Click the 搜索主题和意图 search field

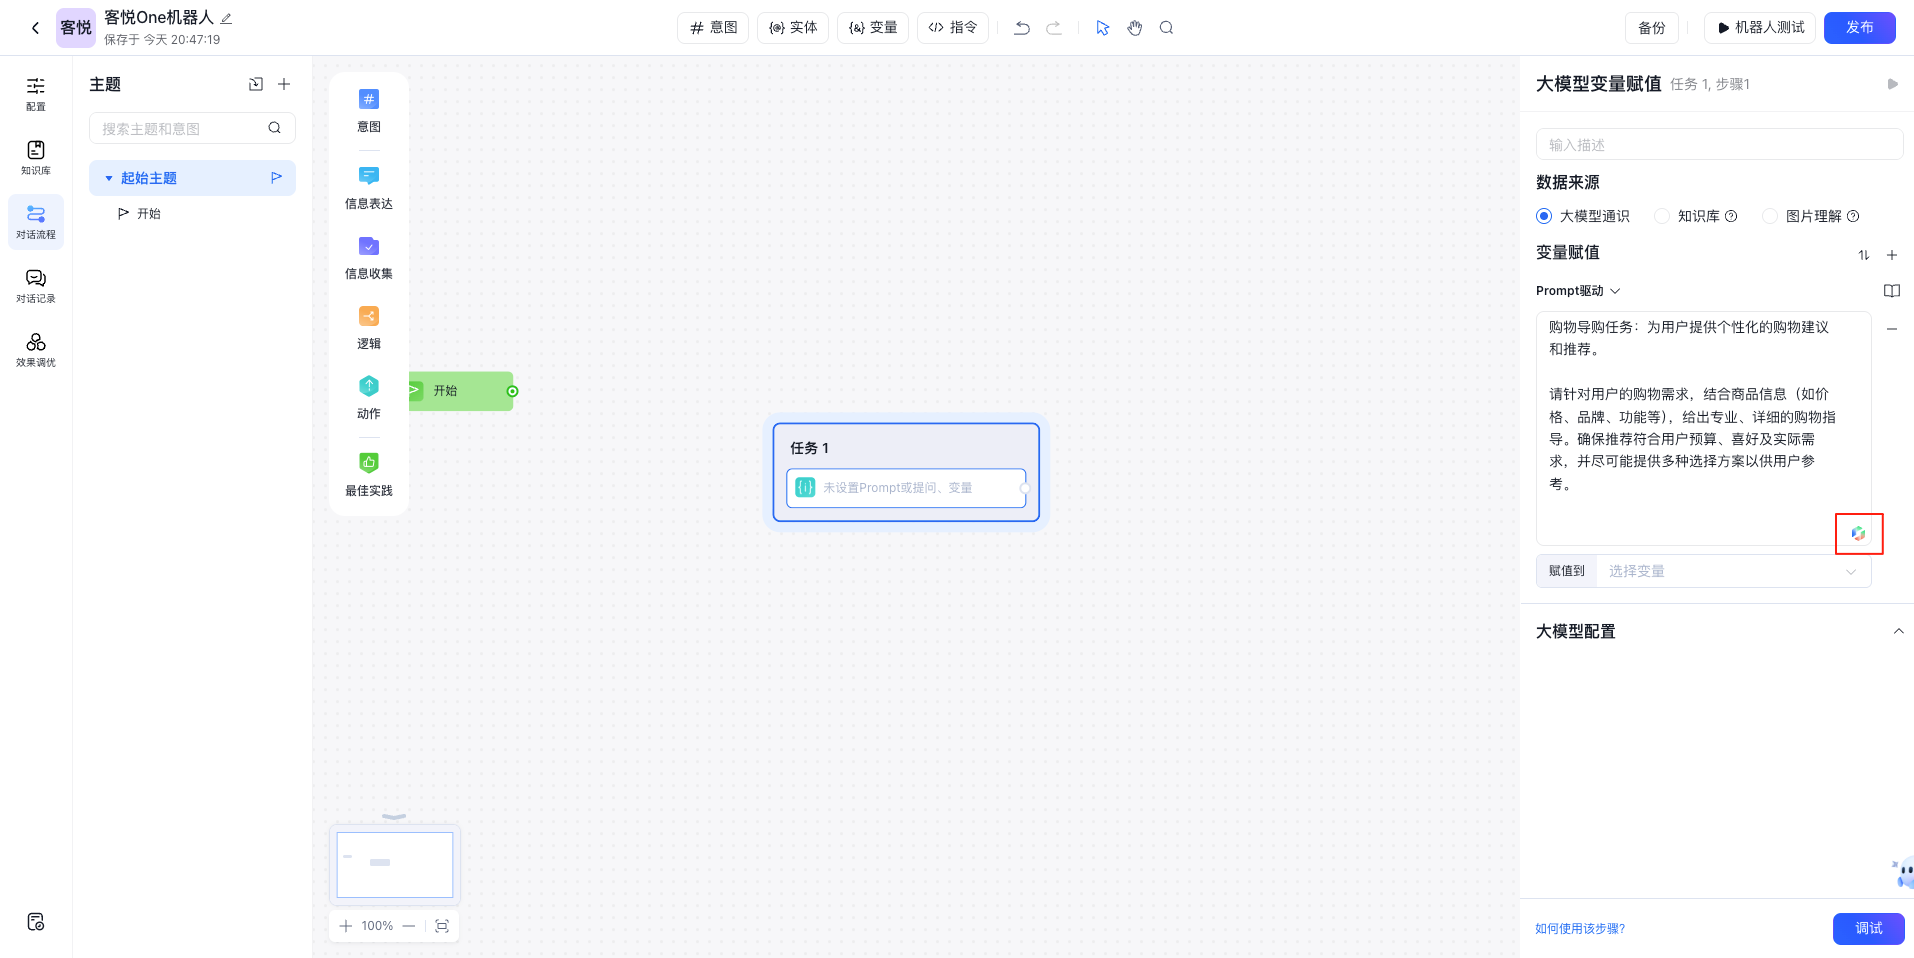[182, 128]
